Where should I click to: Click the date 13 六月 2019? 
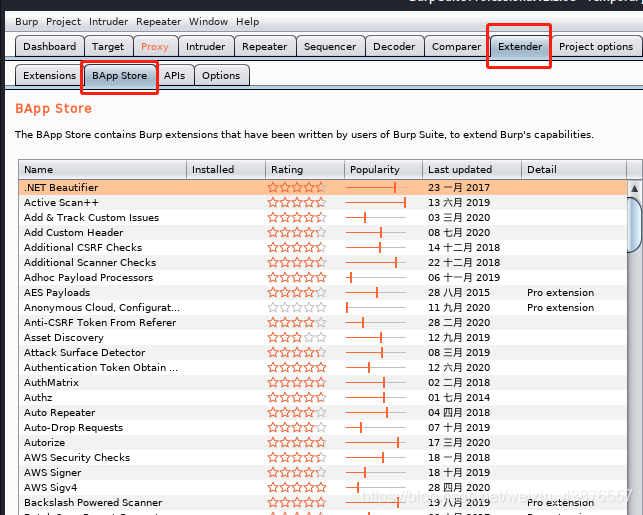(x=459, y=203)
